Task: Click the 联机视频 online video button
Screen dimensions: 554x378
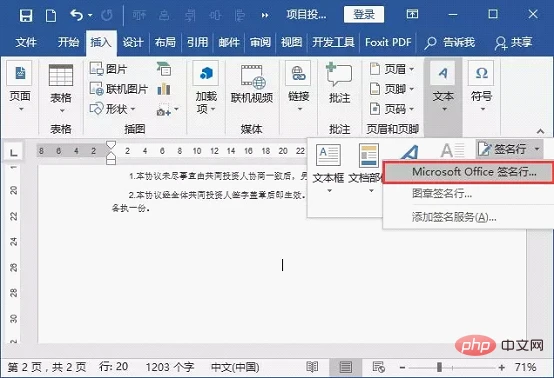Action: point(252,84)
